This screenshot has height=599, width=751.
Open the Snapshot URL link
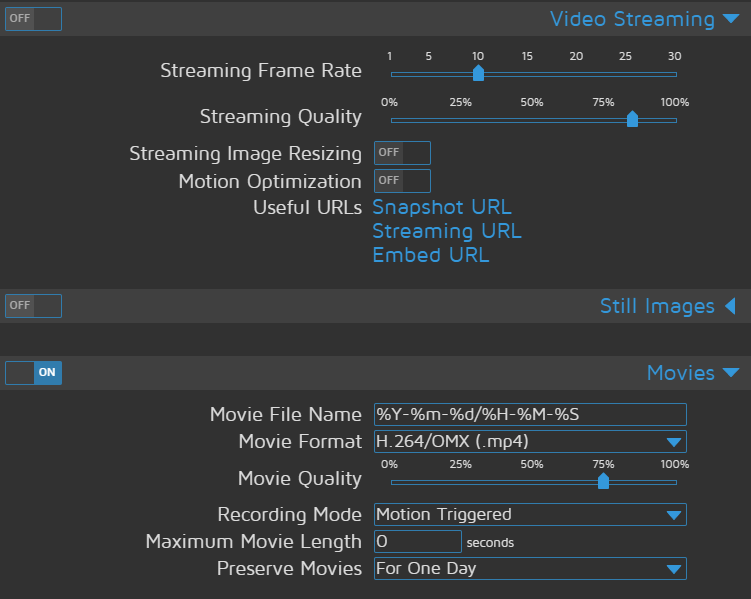click(x=442, y=207)
